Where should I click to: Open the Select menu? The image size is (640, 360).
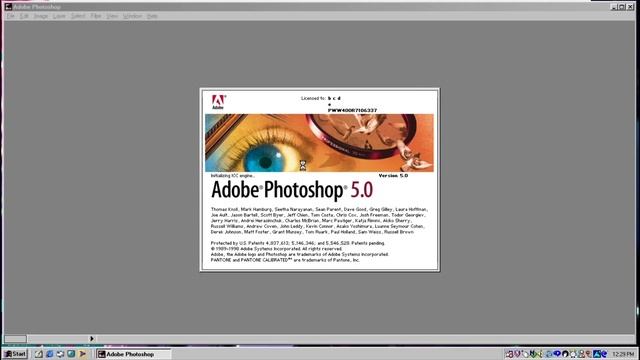[78, 16]
